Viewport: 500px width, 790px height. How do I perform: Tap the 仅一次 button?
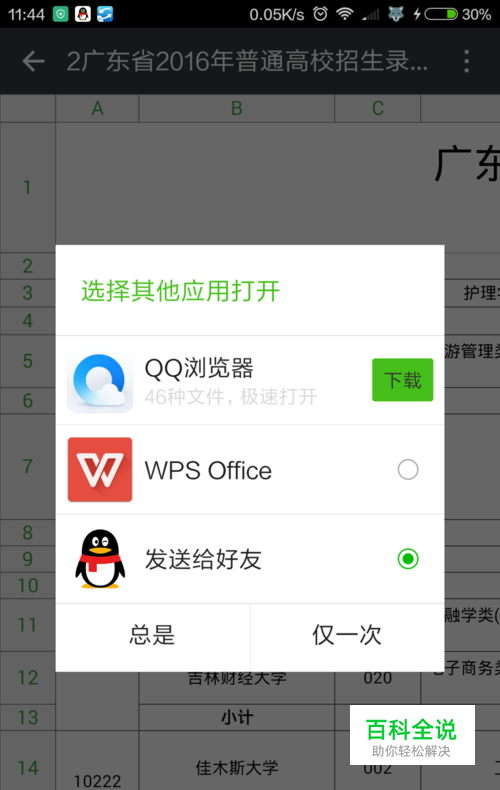pyautogui.click(x=347, y=637)
